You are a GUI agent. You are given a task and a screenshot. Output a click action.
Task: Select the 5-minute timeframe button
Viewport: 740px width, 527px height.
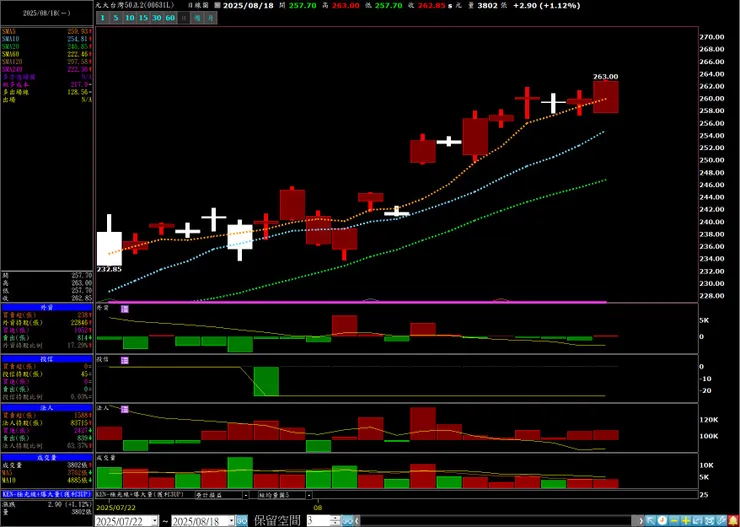click(116, 19)
